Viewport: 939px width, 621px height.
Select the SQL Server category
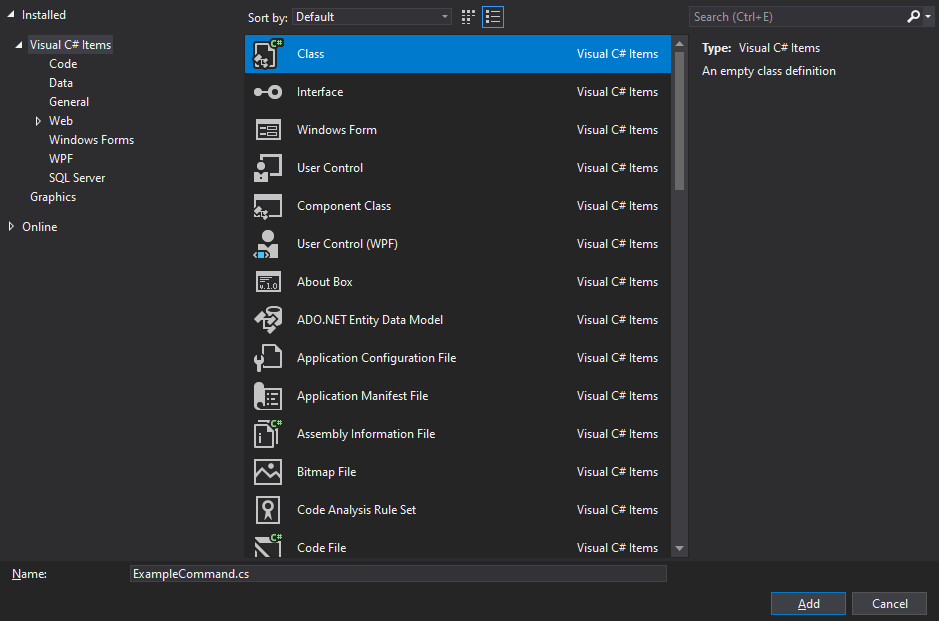point(77,178)
